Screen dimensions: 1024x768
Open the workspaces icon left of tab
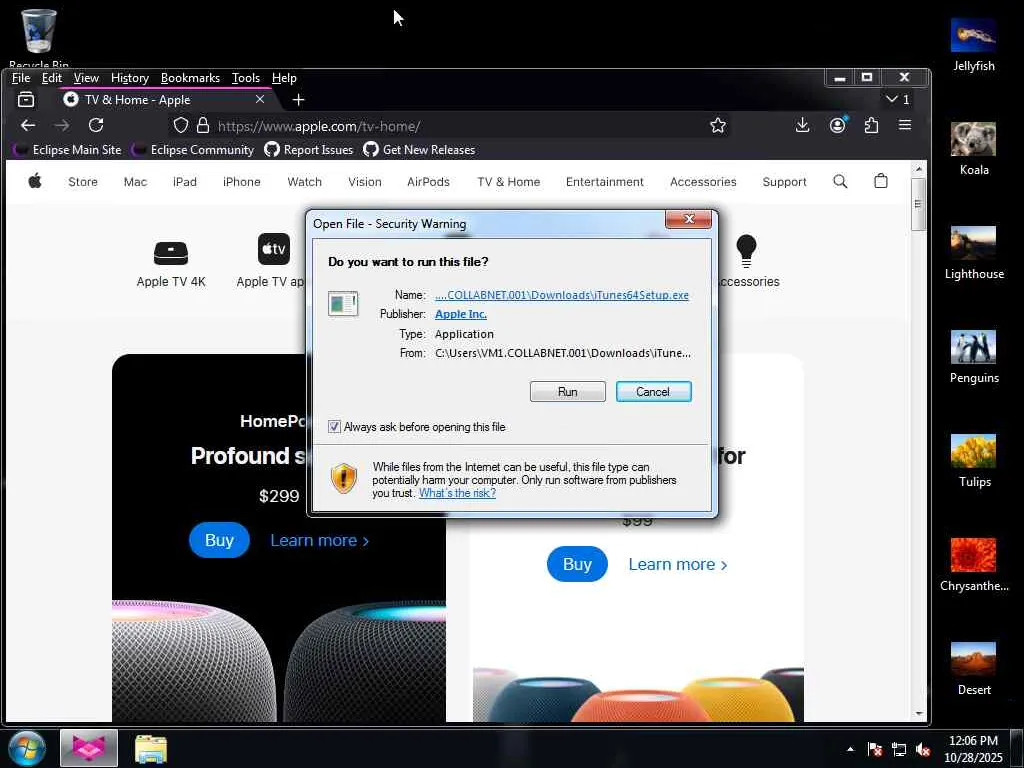26,99
